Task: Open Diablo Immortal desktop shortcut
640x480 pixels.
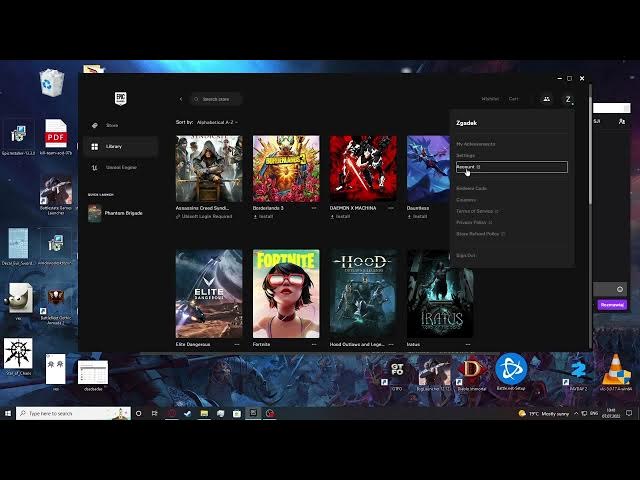Action: pyautogui.click(x=471, y=373)
